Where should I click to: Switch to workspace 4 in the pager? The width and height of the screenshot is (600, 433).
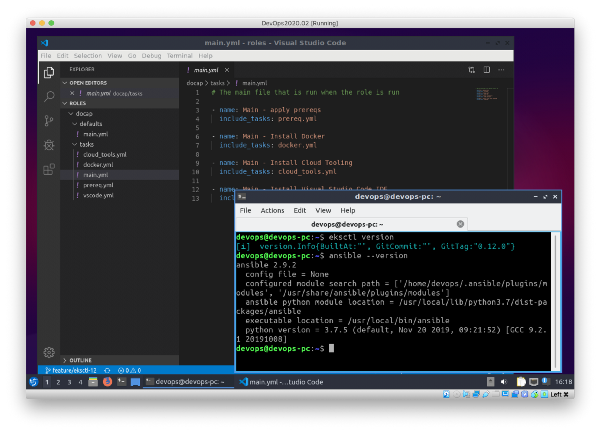tap(80, 382)
